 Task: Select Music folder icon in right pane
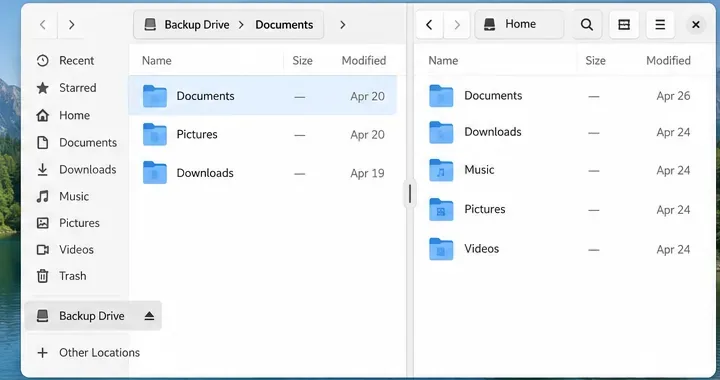click(x=441, y=170)
